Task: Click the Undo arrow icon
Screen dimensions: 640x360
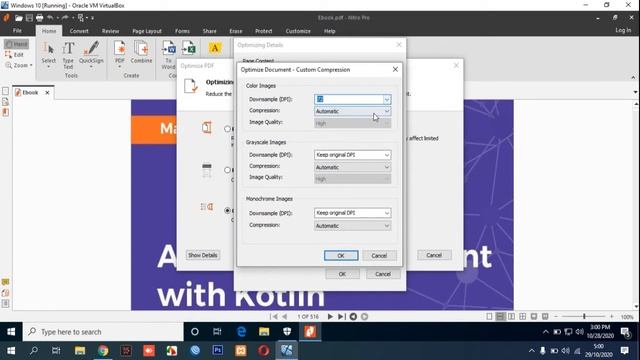Action: pos(50,18)
